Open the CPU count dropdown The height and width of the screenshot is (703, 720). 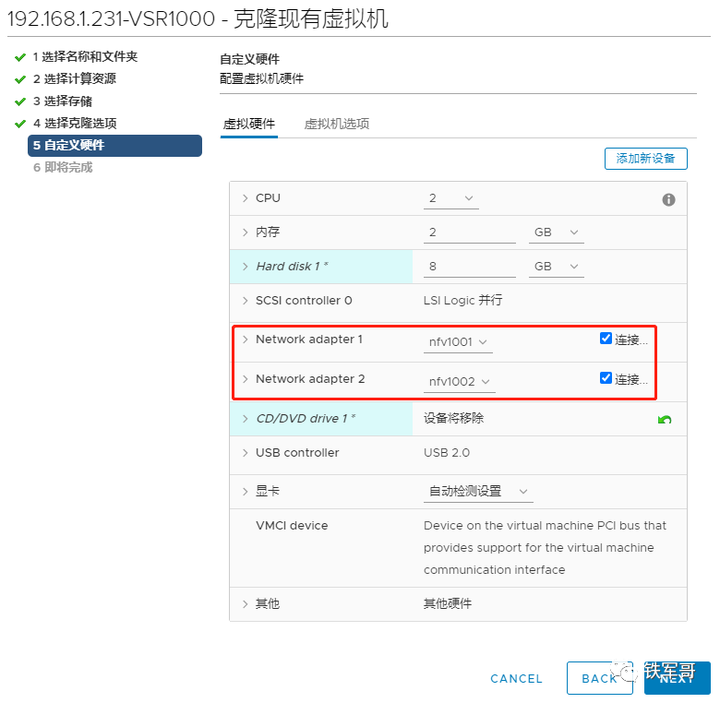click(x=451, y=198)
